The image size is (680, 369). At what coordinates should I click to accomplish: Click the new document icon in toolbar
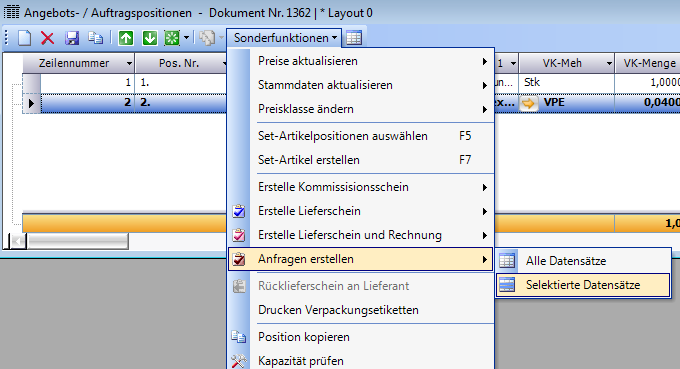pos(24,38)
